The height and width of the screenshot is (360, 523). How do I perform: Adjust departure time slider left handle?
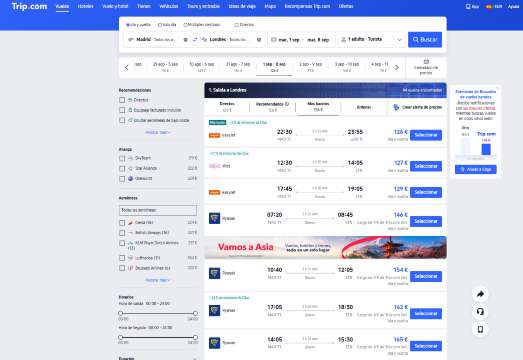coord(120,313)
